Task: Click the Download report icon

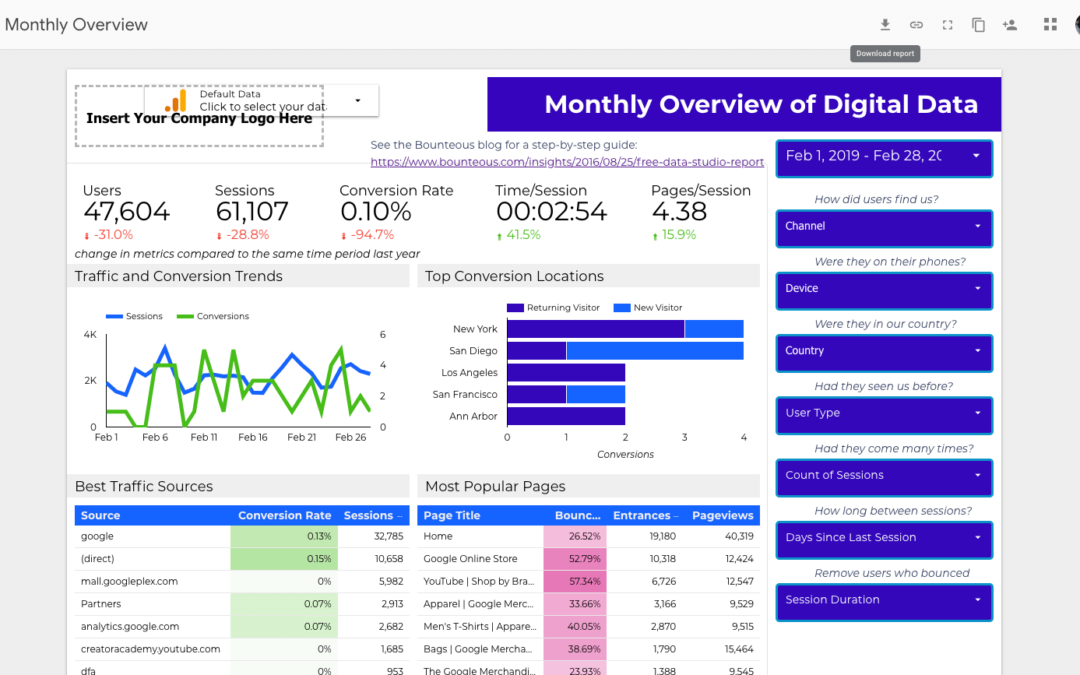Action: [885, 25]
